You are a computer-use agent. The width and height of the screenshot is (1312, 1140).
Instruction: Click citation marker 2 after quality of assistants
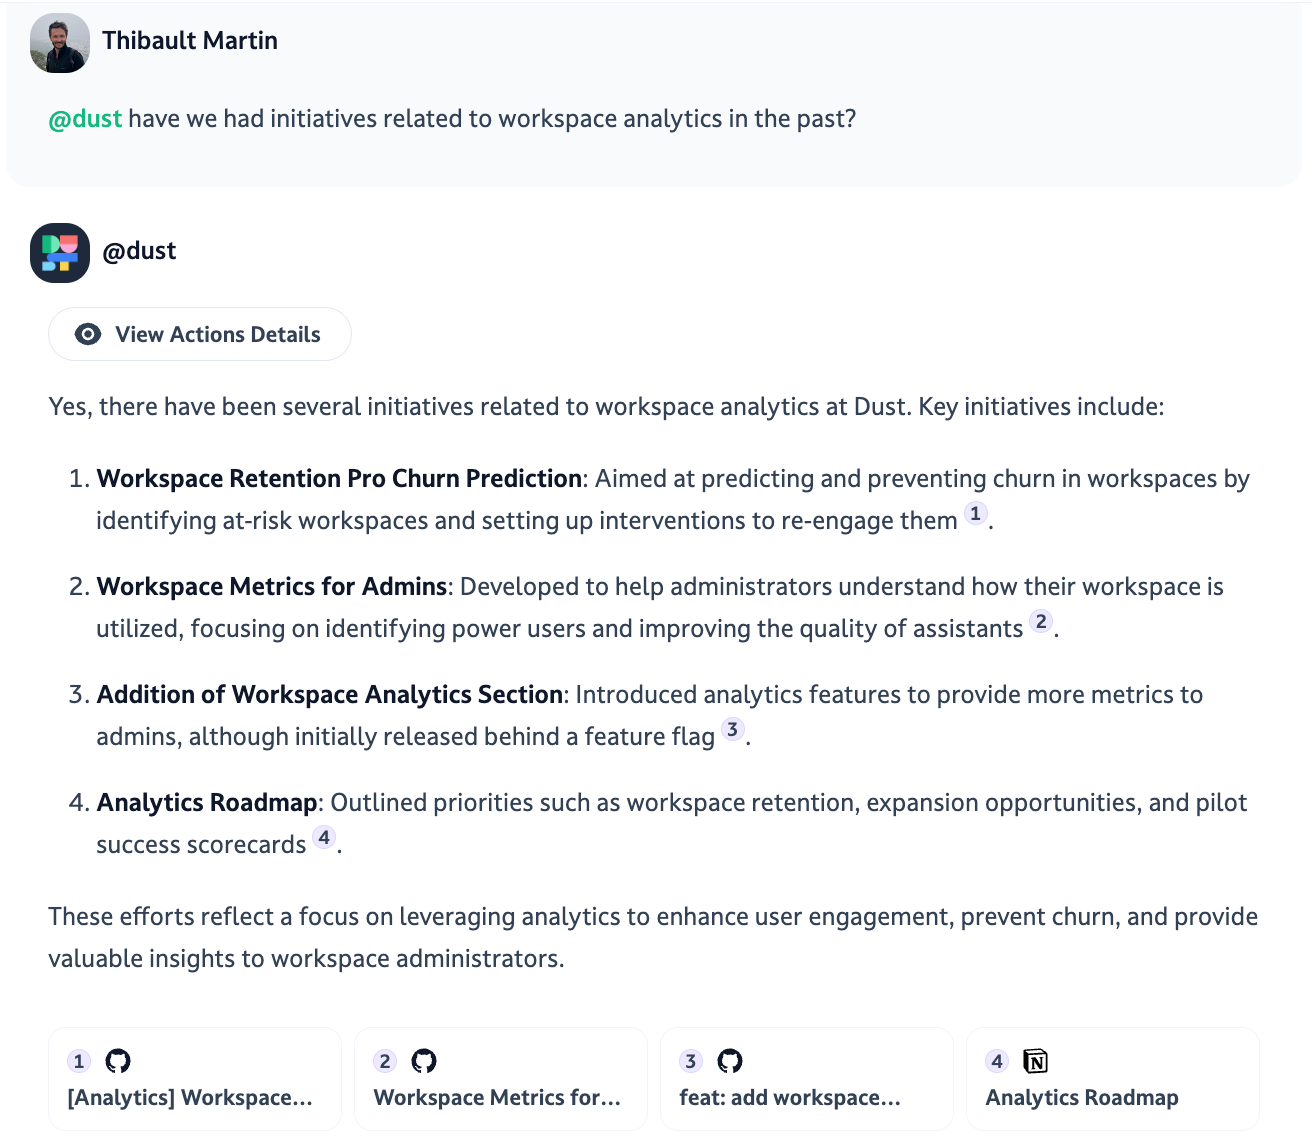(1041, 622)
